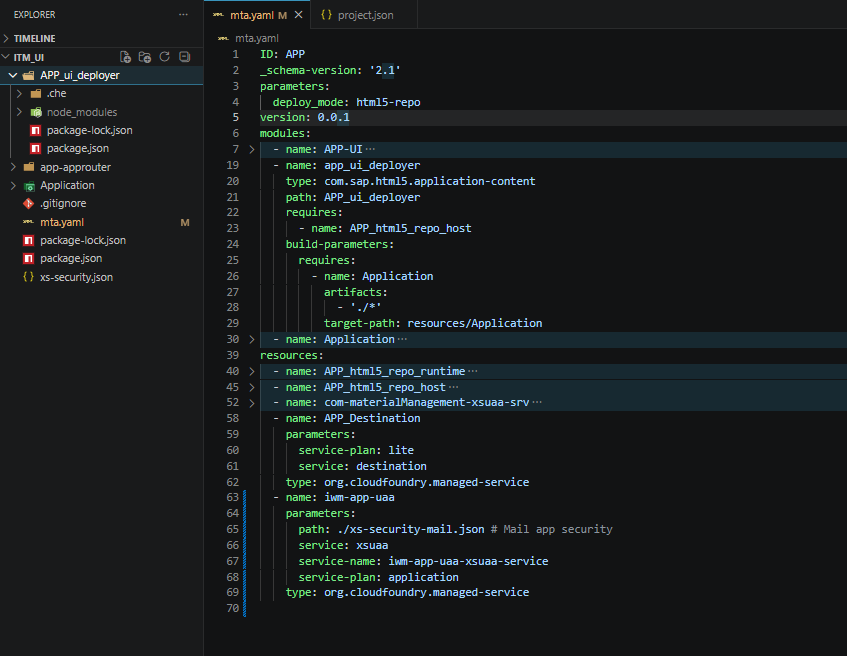Click '# Mail app security' comment
Viewport: 847px width, 656px height.
pyautogui.click(x=552, y=529)
